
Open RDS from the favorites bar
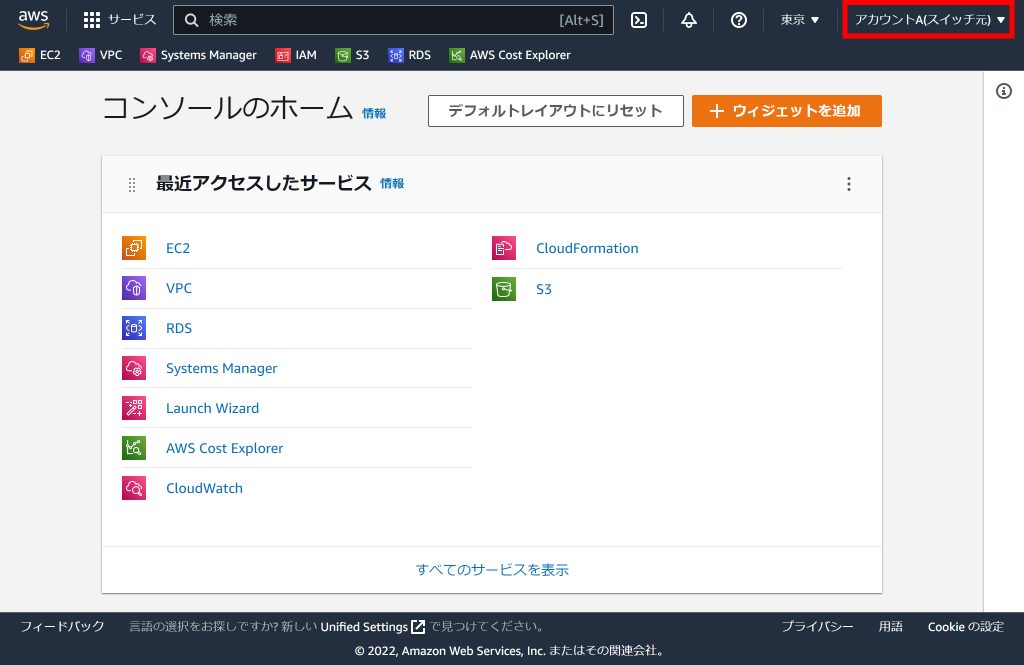[409, 56]
